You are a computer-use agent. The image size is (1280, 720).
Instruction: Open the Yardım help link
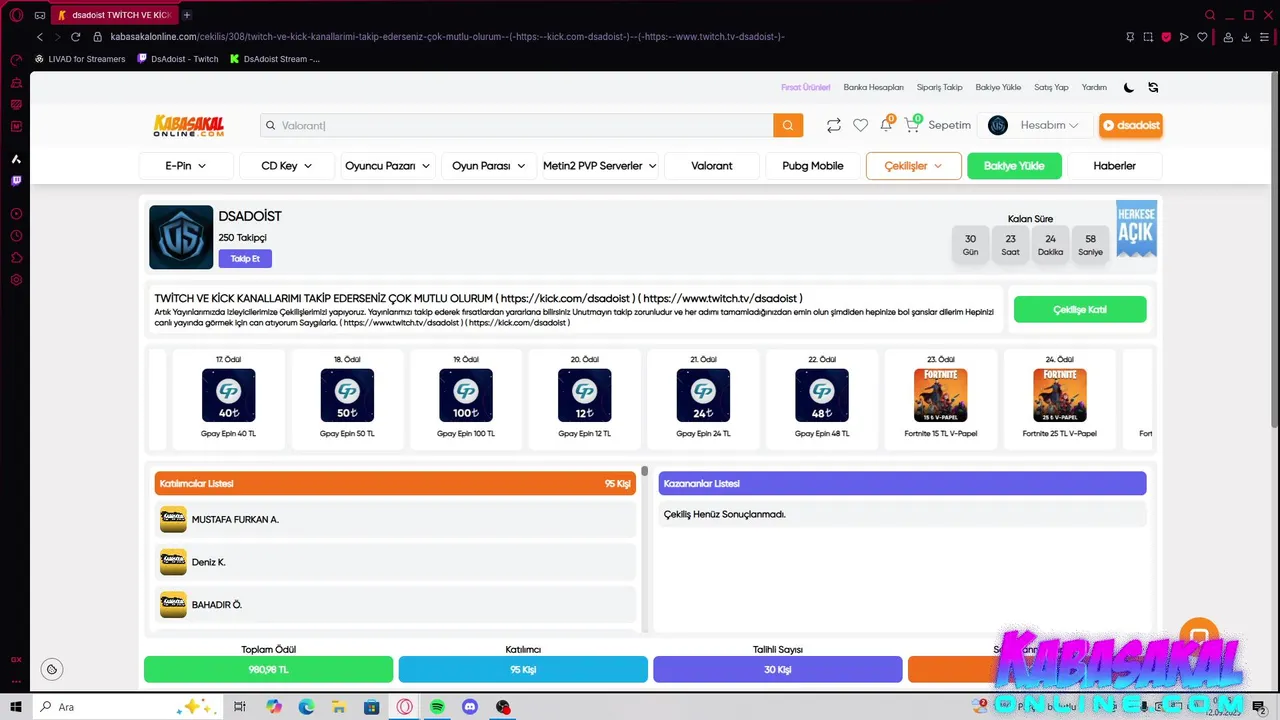click(x=1094, y=87)
